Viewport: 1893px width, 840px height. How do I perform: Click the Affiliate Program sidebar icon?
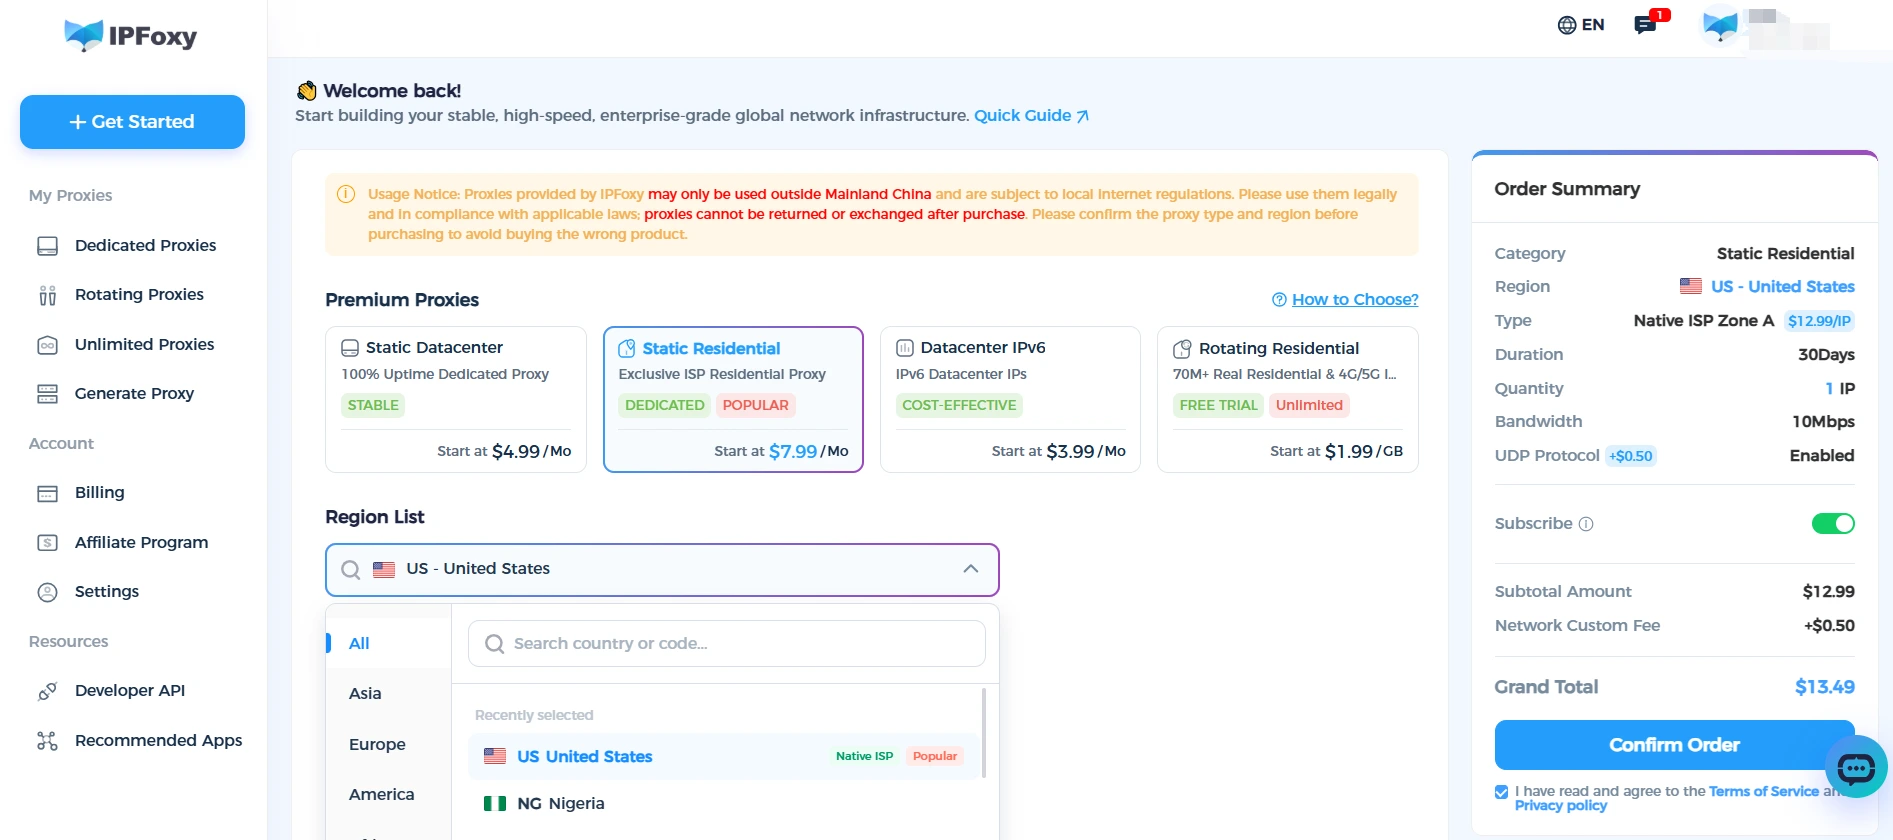pyautogui.click(x=47, y=543)
